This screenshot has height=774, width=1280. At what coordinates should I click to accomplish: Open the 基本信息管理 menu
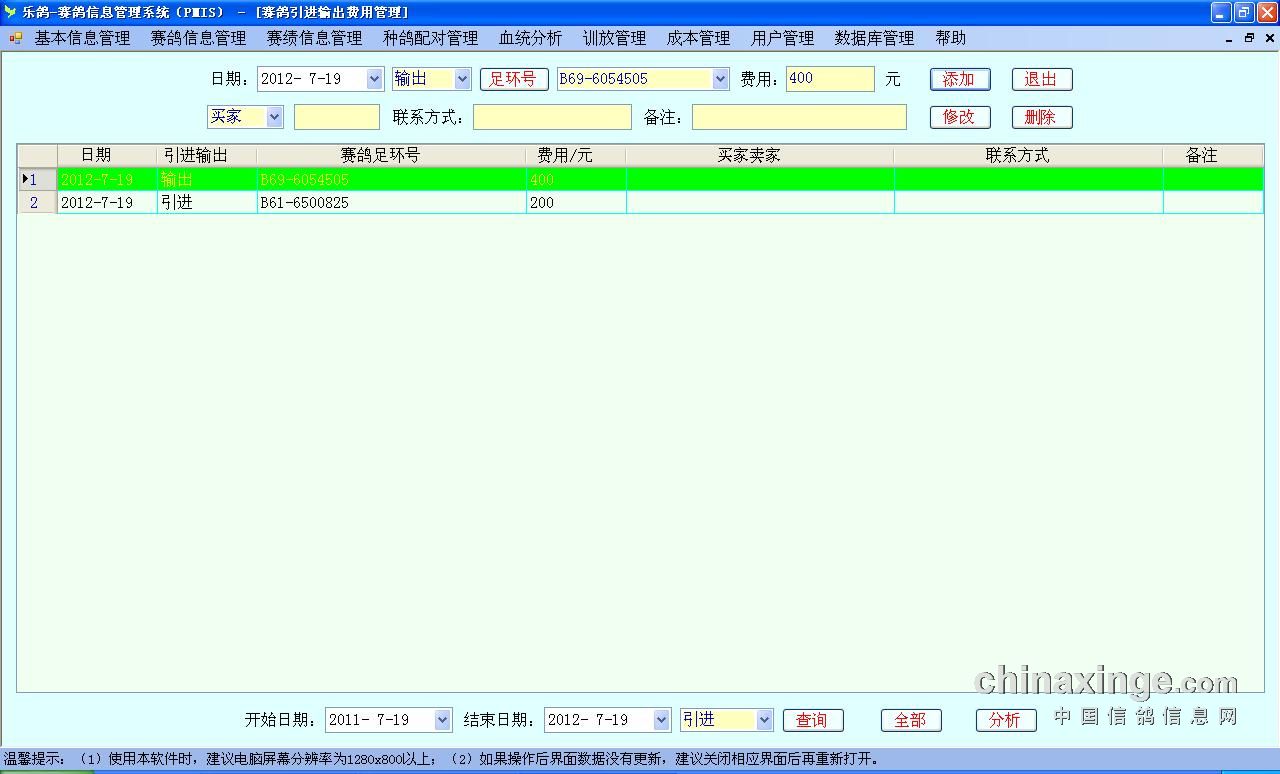82,38
